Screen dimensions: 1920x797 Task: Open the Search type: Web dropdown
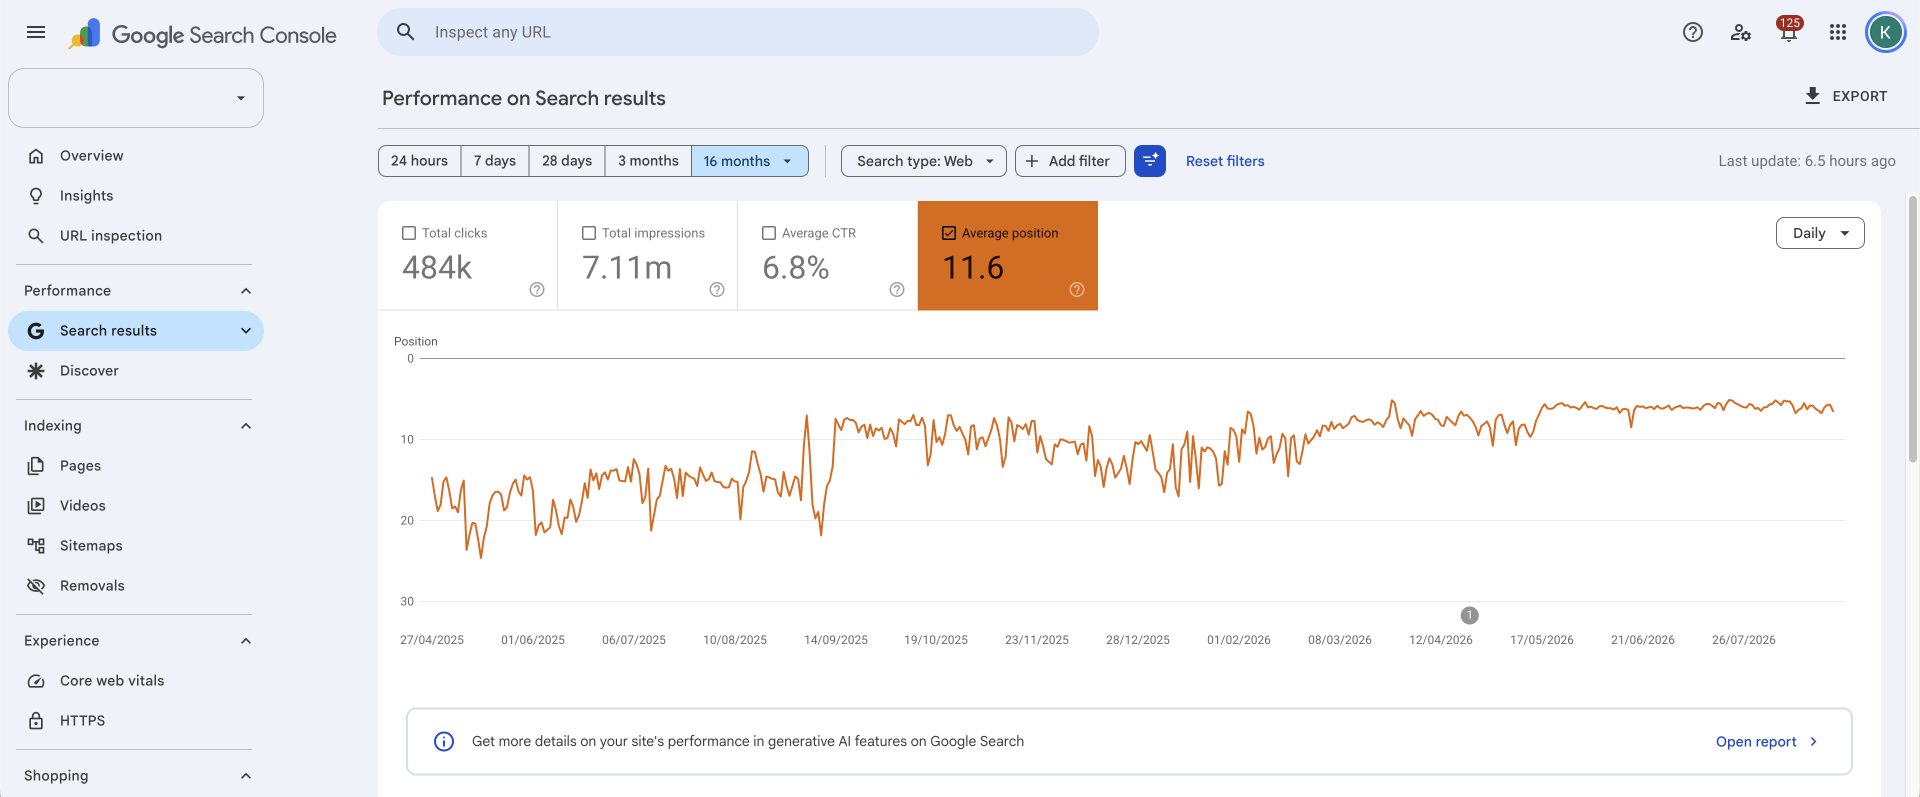[924, 161]
